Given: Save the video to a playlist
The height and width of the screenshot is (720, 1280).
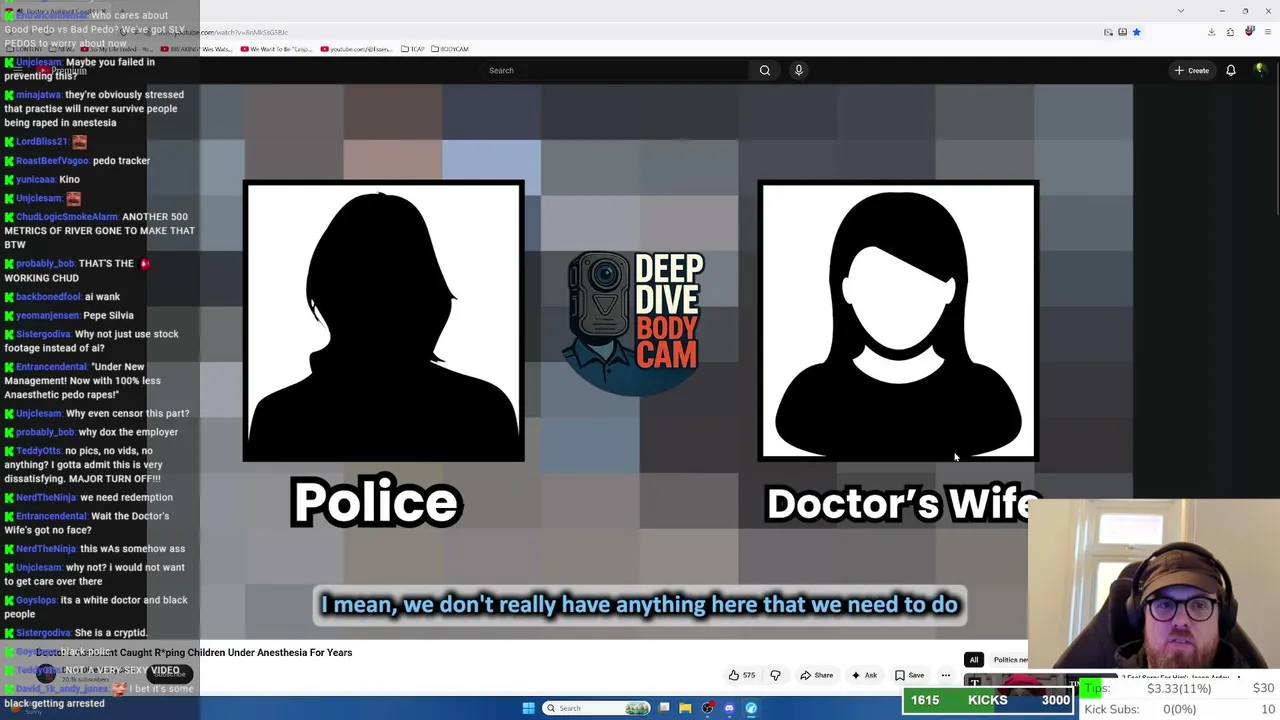Looking at the screenshot, I should [909, 675].
